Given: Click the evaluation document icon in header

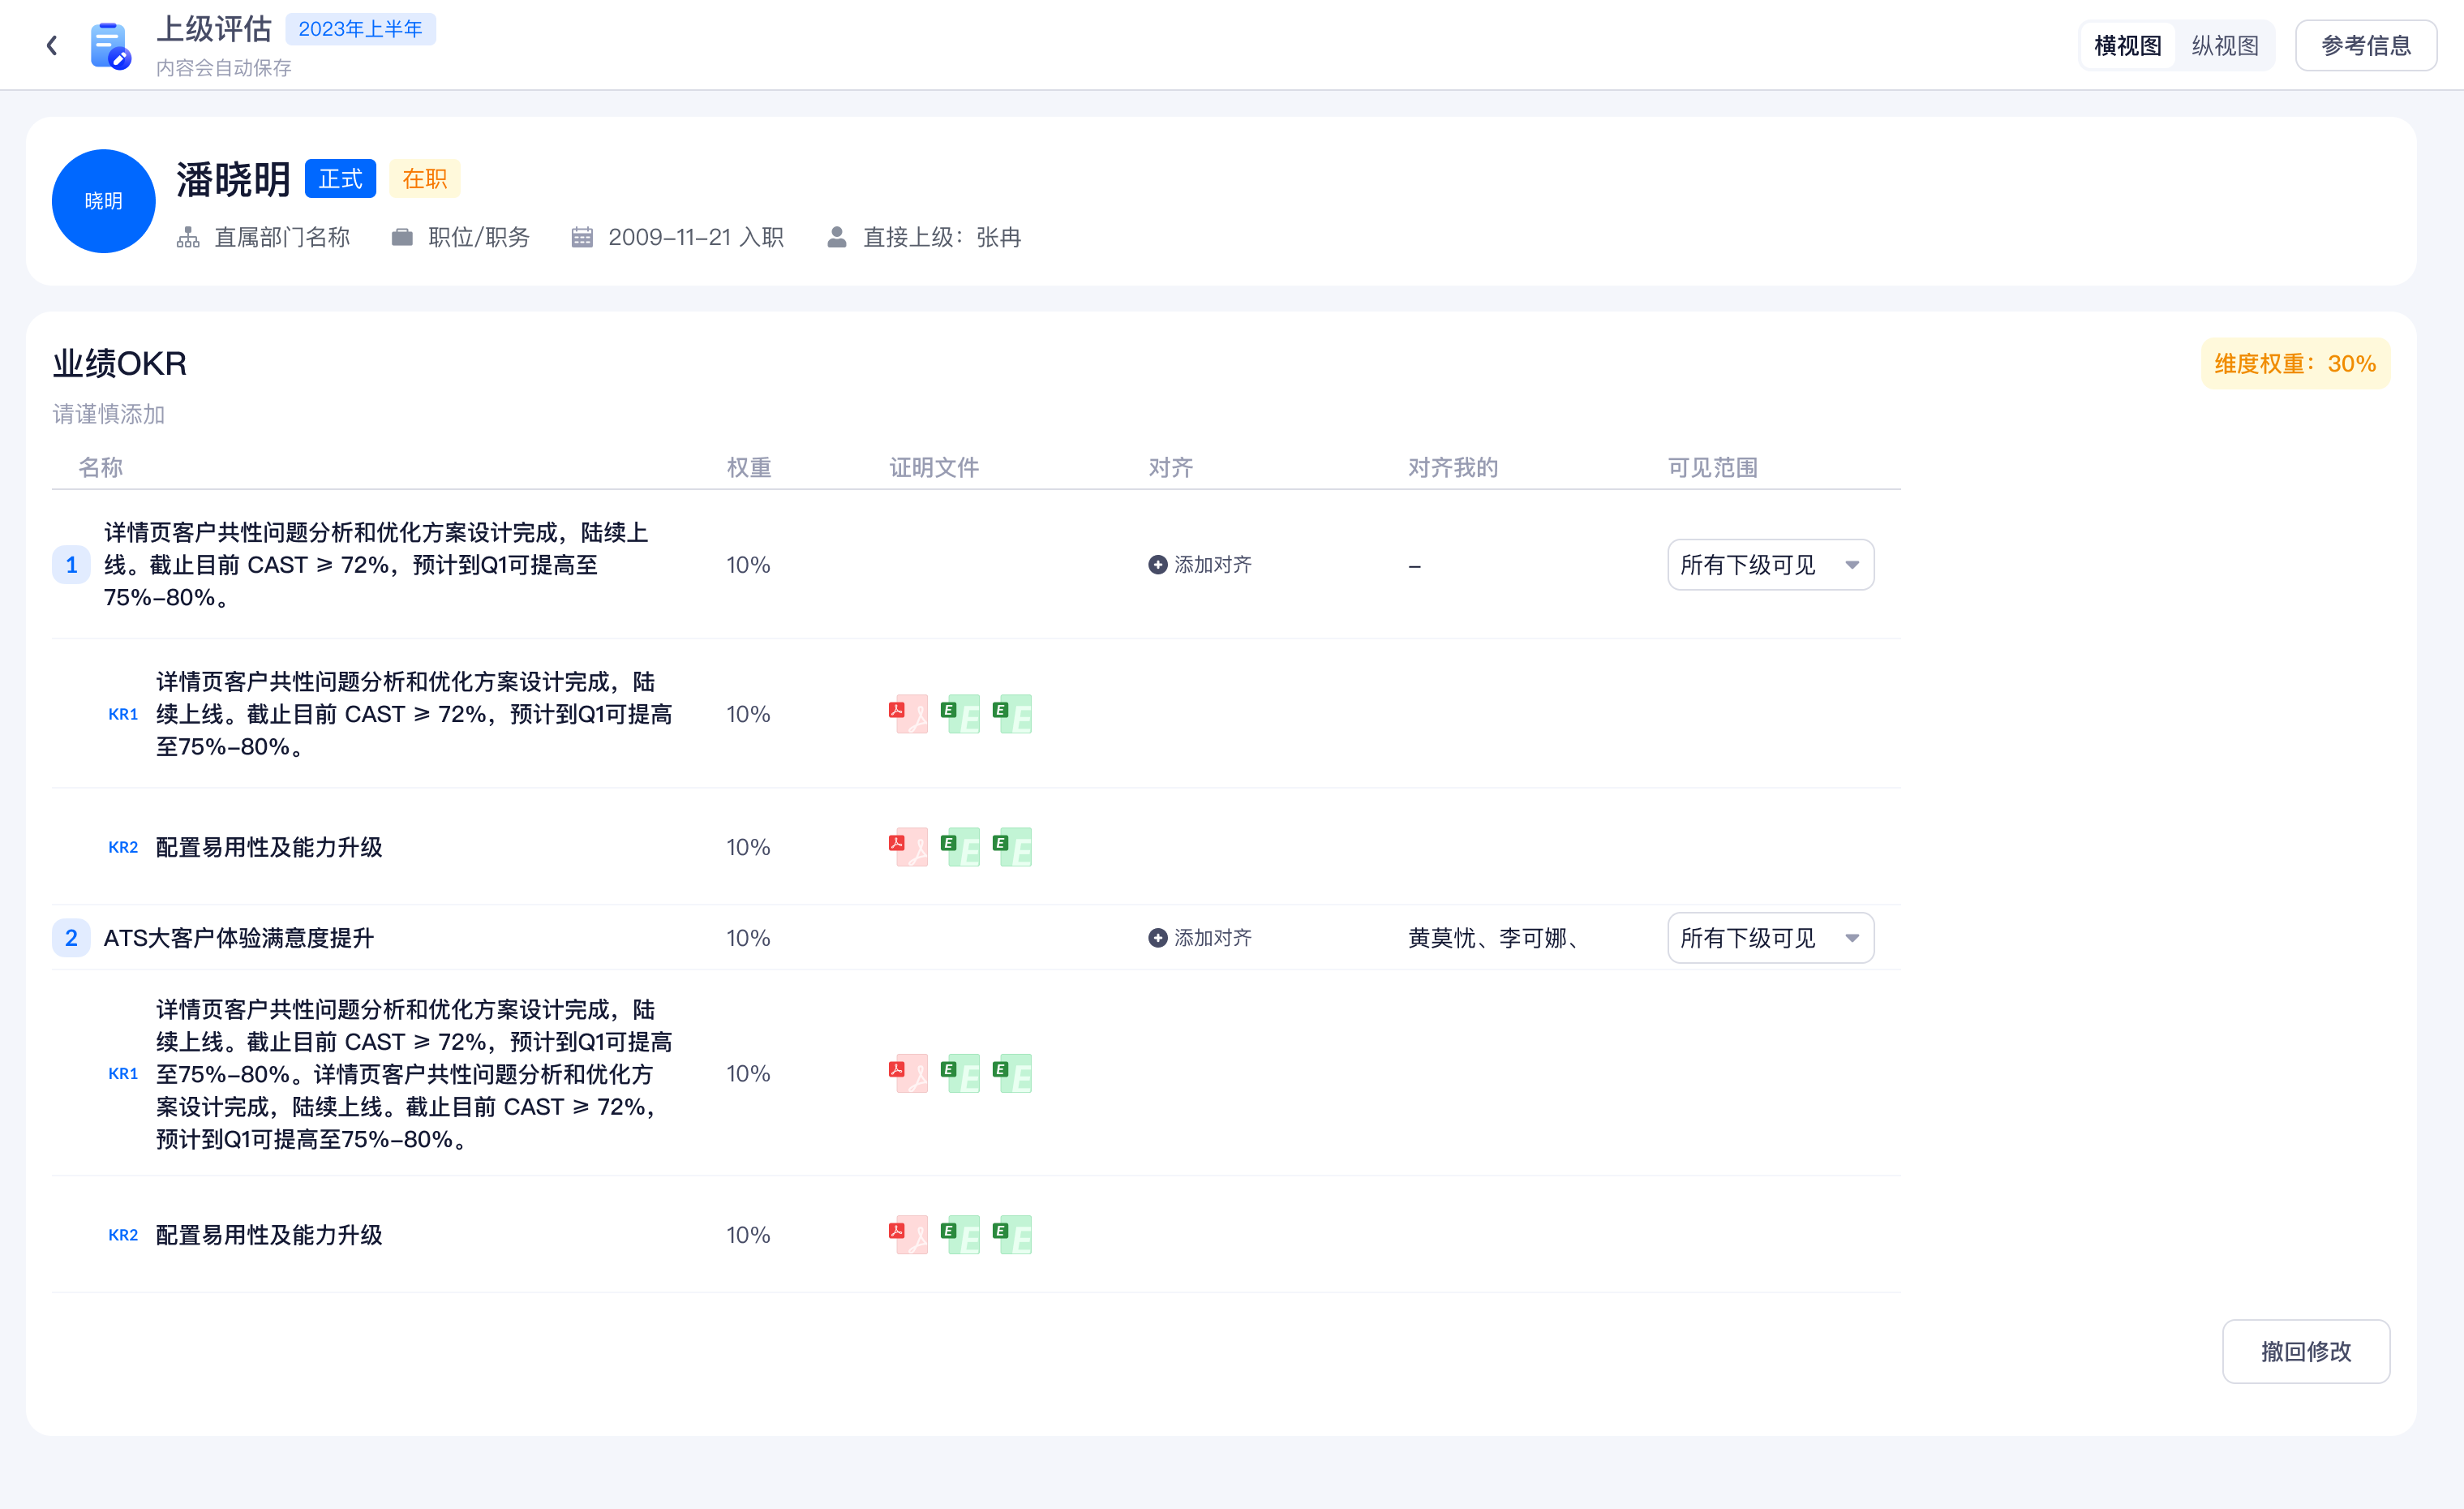Looking at the screenshot, I should pos(109,45).
